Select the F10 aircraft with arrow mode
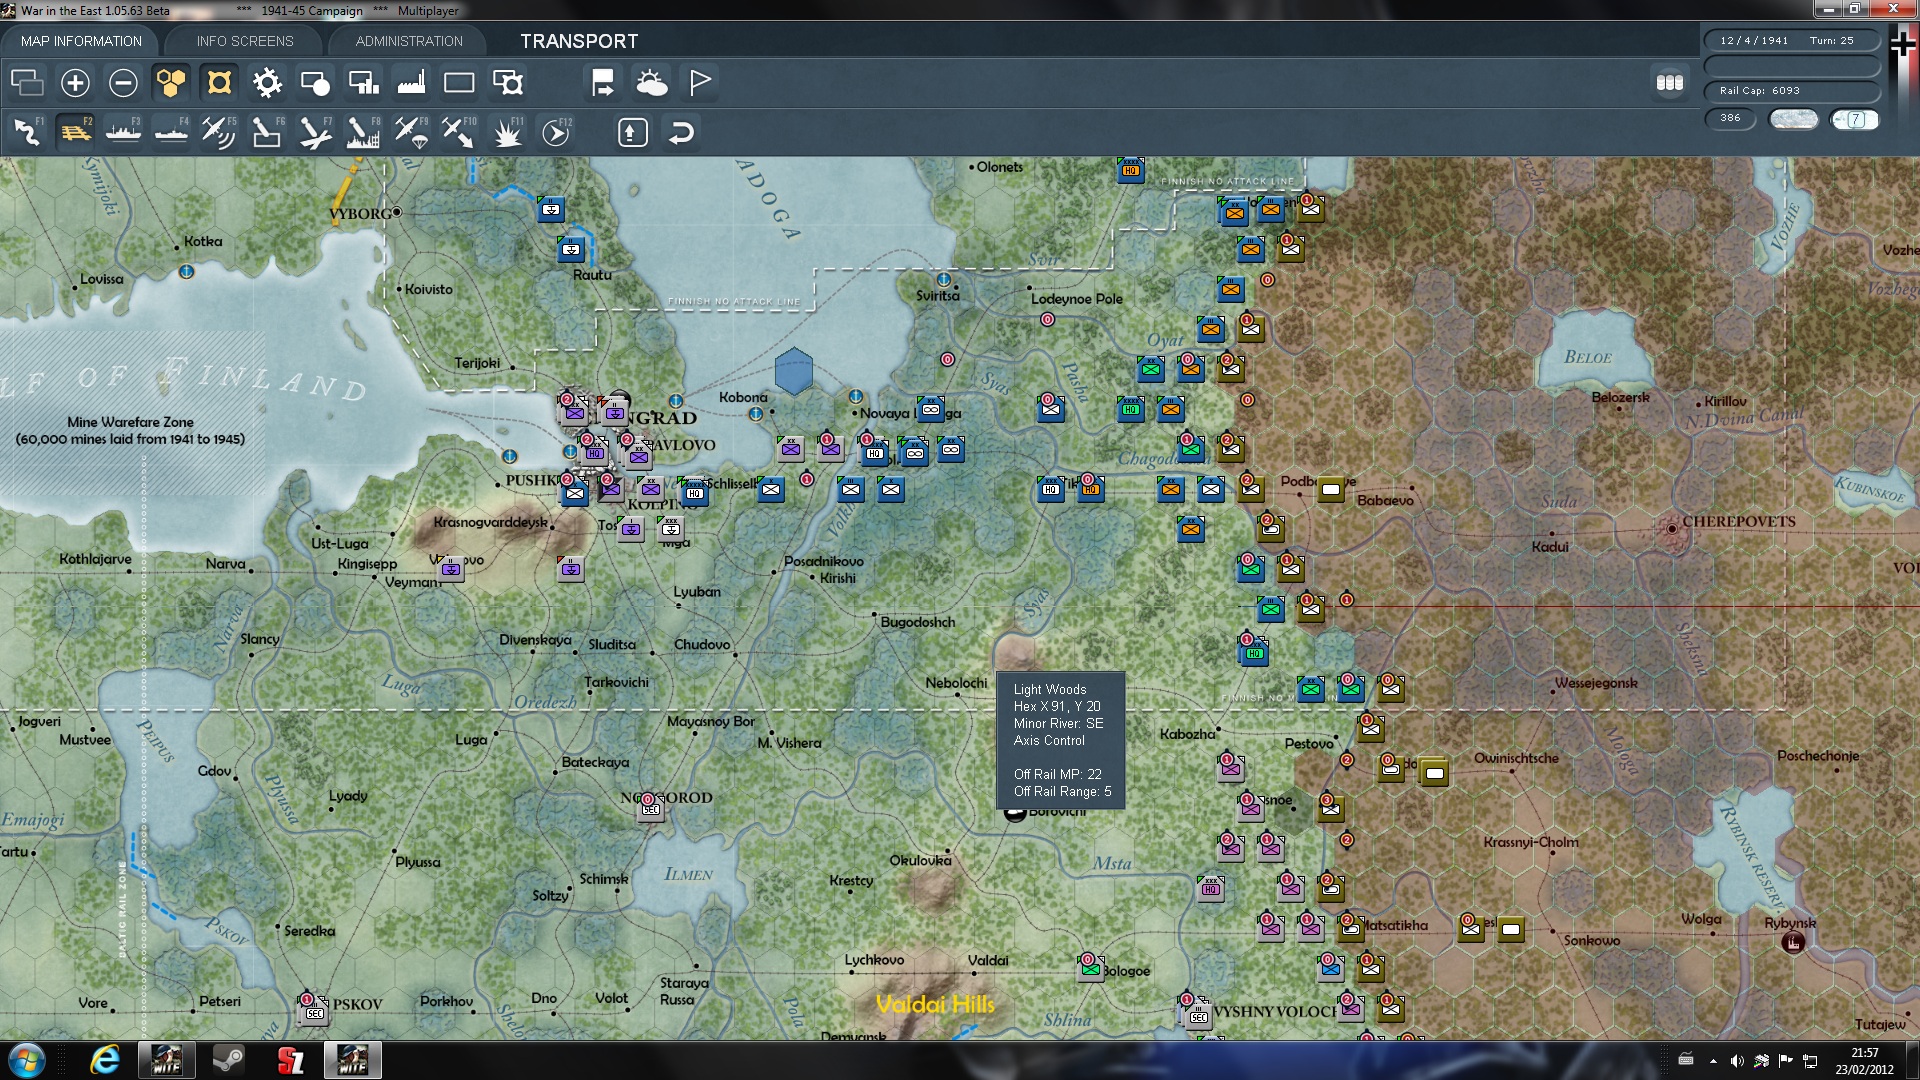Image resolution: width=1920 pixels, height=1080 pixels. pos(459,132)
